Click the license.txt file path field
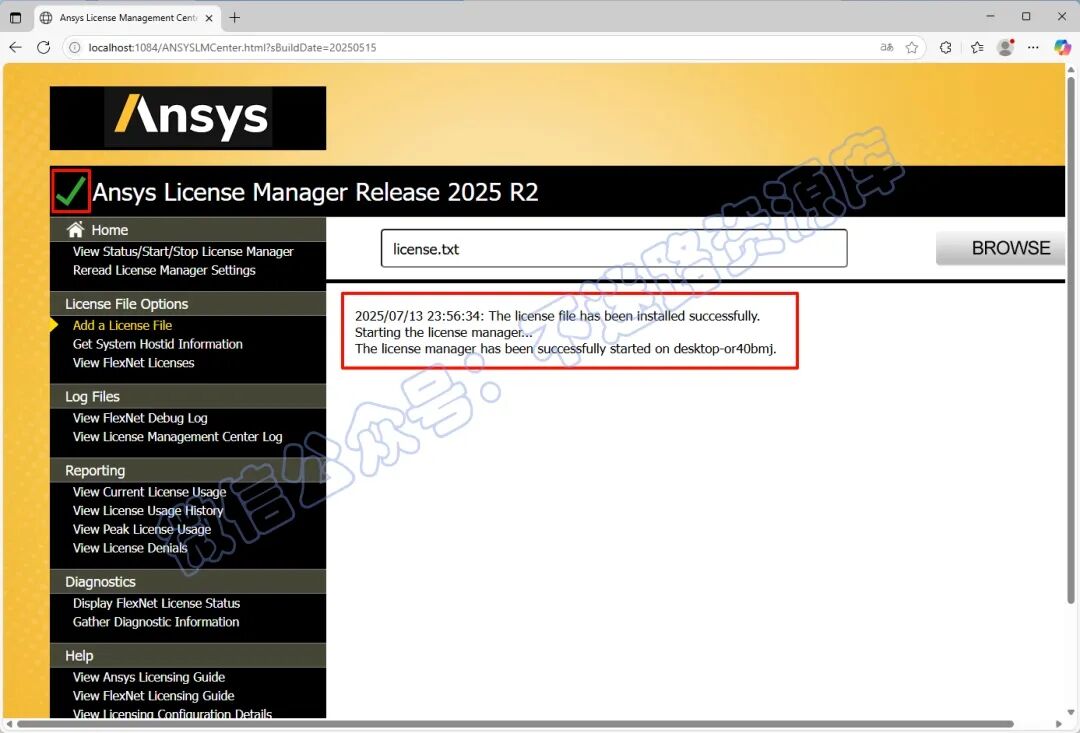Image resolution: width=1080 pixels, height=733 pixels. (614, 248)
